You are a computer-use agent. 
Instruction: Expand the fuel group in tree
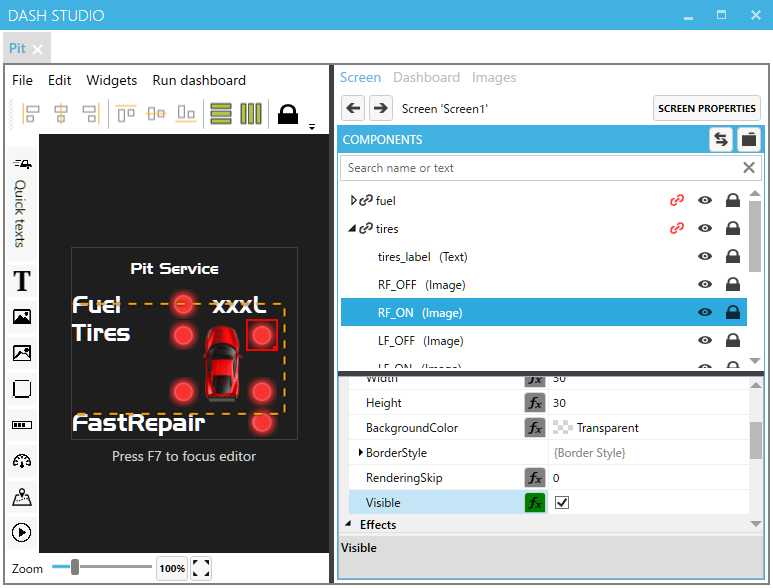[x=353, y=200]
